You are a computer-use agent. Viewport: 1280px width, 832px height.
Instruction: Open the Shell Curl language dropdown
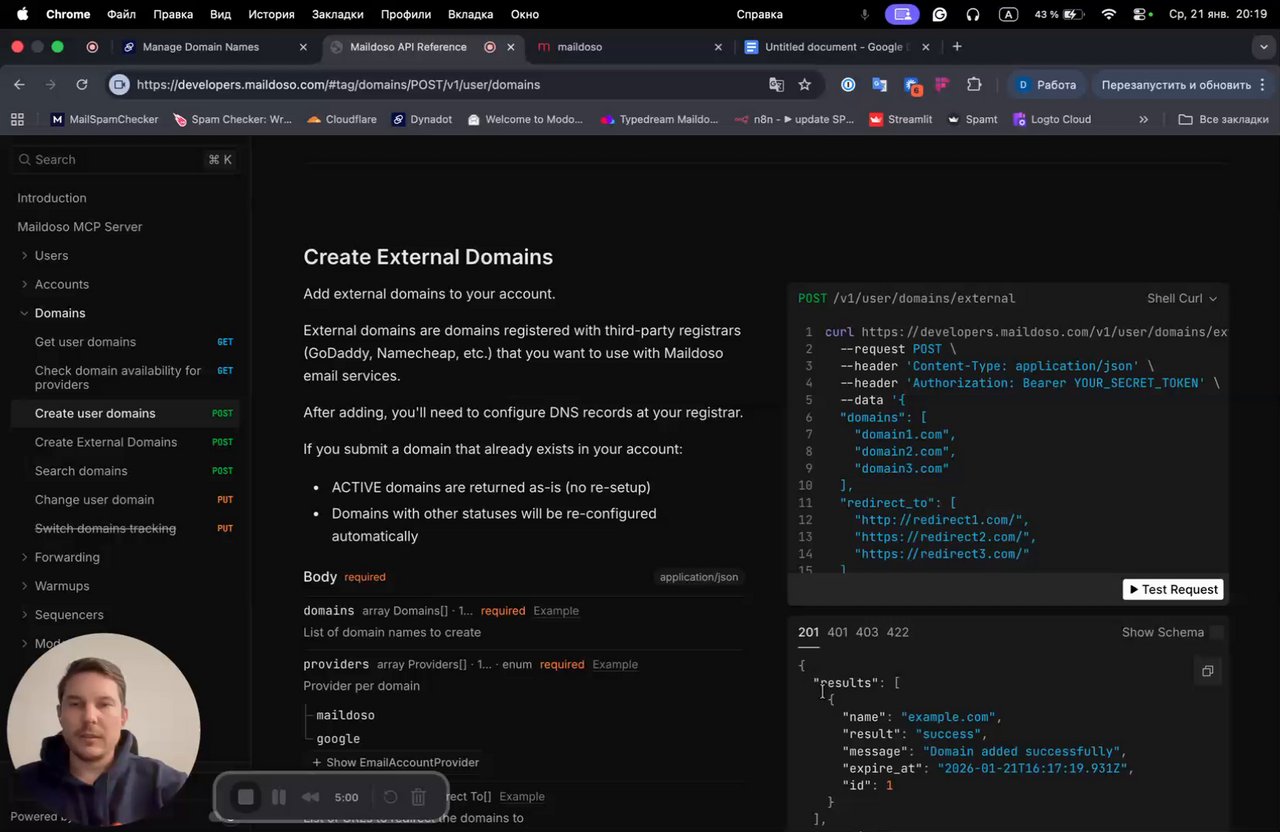1182,298
